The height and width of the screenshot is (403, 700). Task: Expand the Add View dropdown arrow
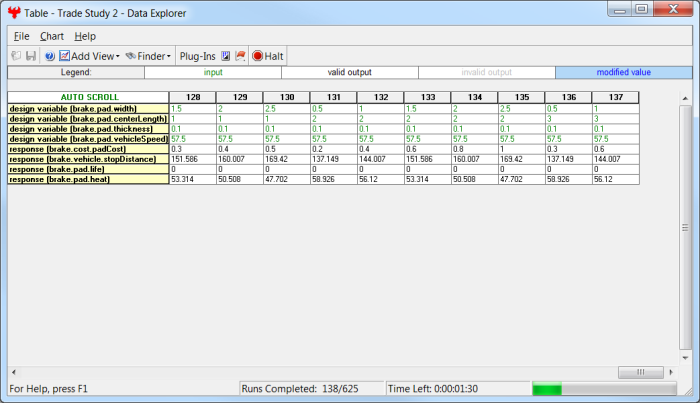(x=117, y=56)
